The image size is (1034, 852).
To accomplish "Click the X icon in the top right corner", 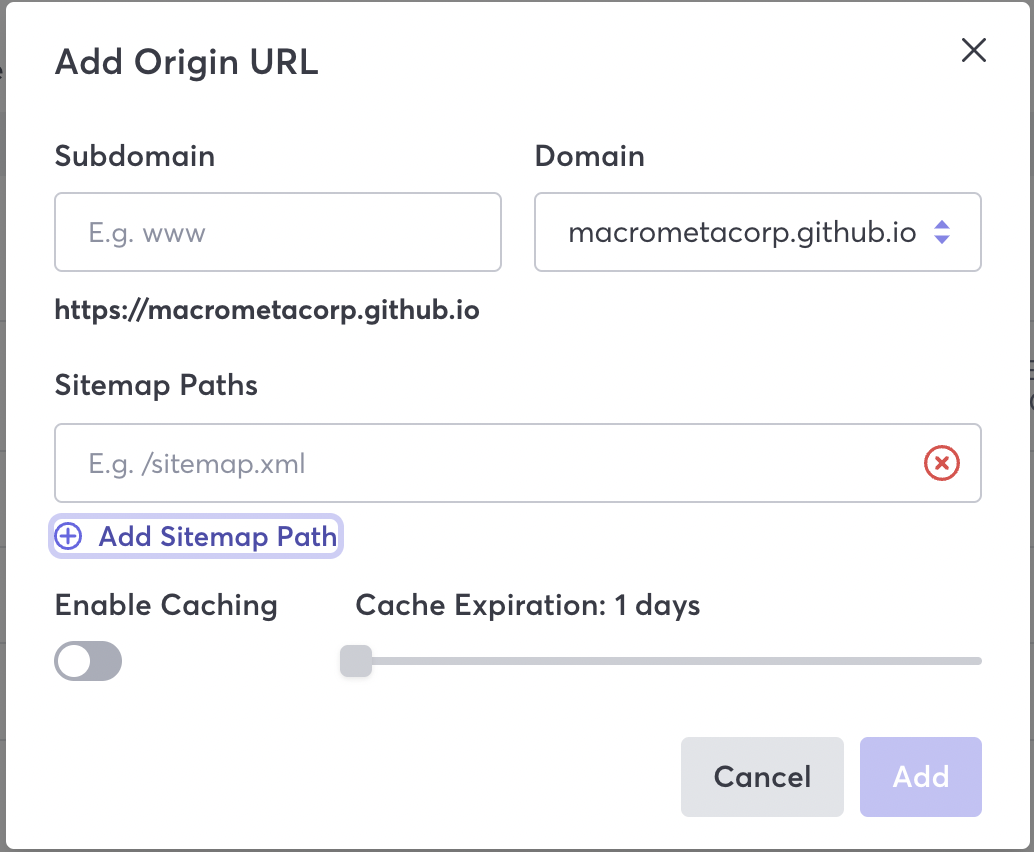I will click(x=973, y=50).
